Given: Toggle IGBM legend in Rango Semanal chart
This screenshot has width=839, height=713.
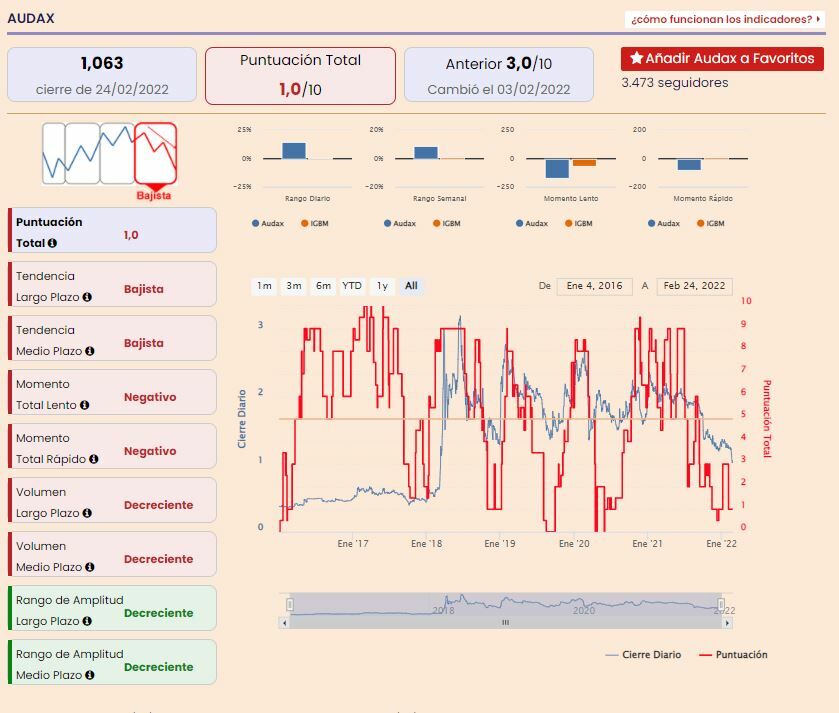Looking at the screenshot, I should pos(447,224).
